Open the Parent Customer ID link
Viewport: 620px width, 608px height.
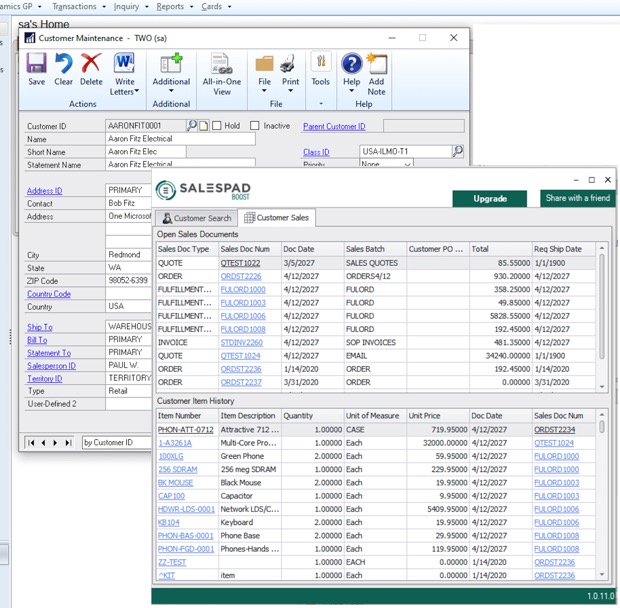(334, 127)
